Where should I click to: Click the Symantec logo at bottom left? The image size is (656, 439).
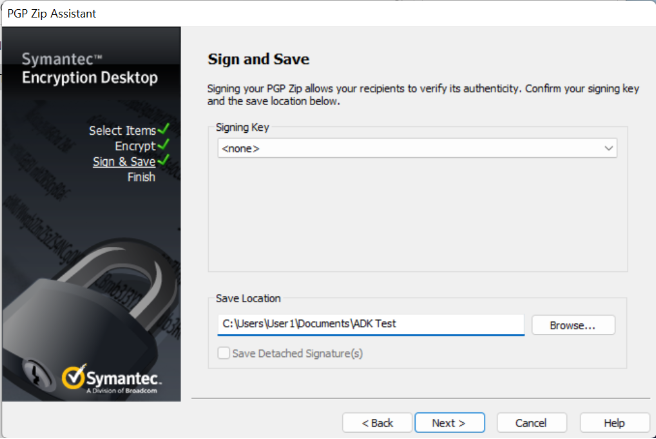(111, 378)
